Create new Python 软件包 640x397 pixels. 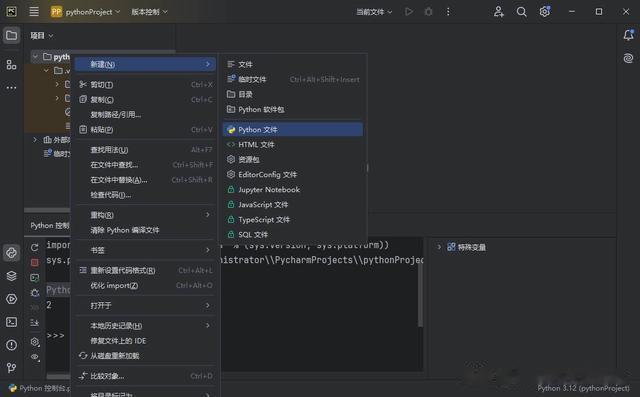(293, 109)
